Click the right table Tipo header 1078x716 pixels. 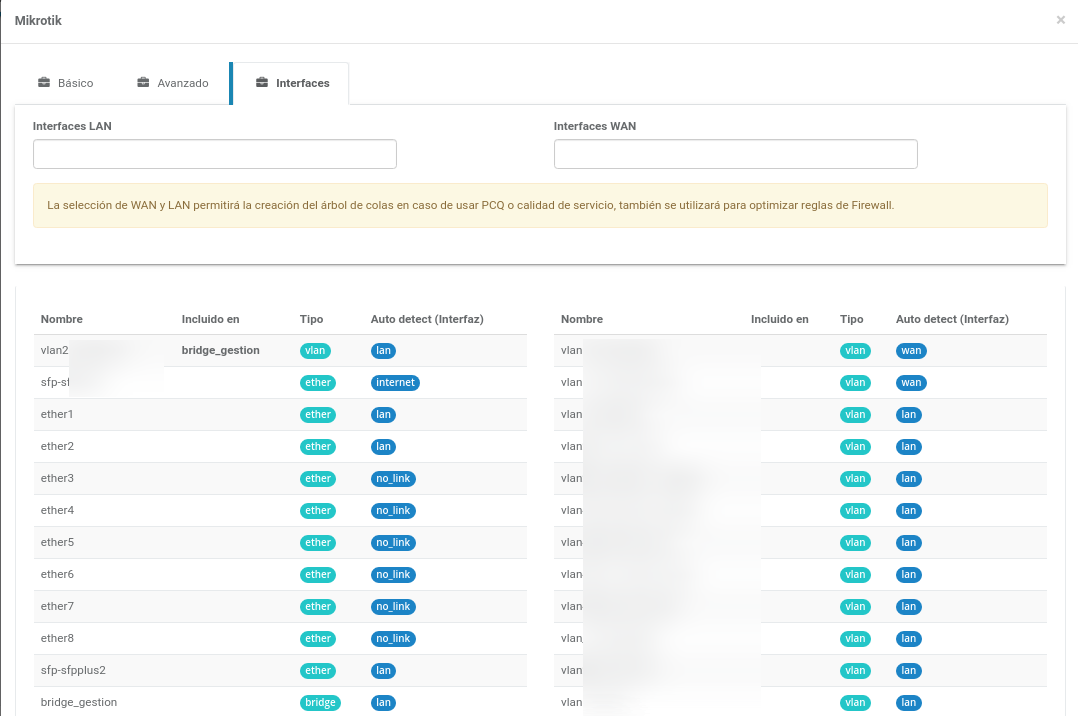[852, 319]
